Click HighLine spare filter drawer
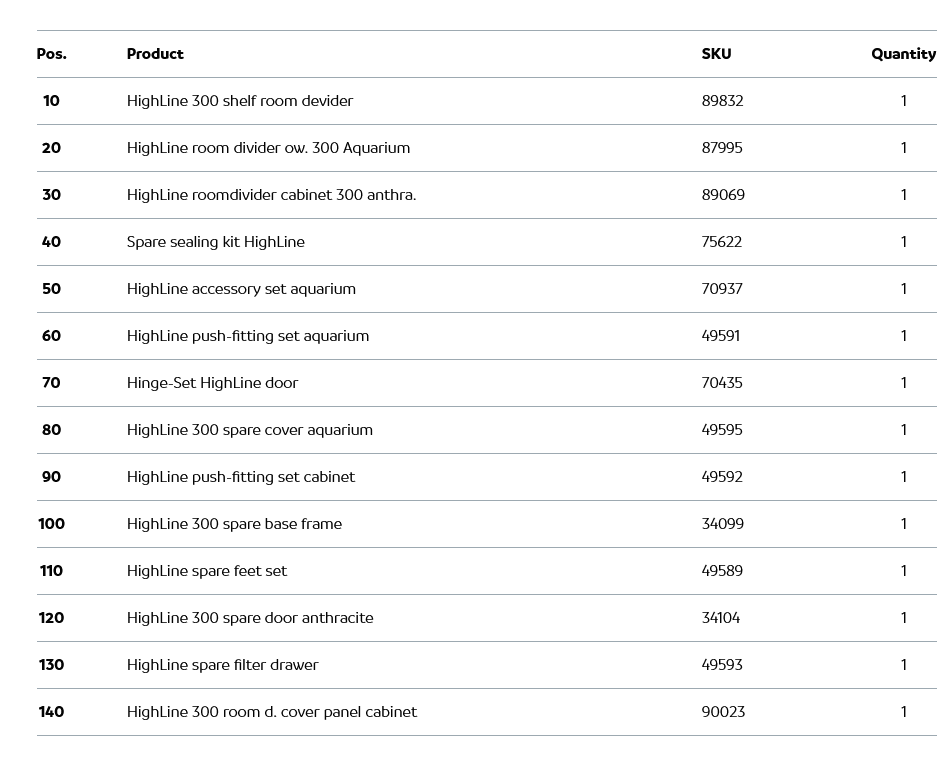The image size is (945, 761). (x=222, y=665)
